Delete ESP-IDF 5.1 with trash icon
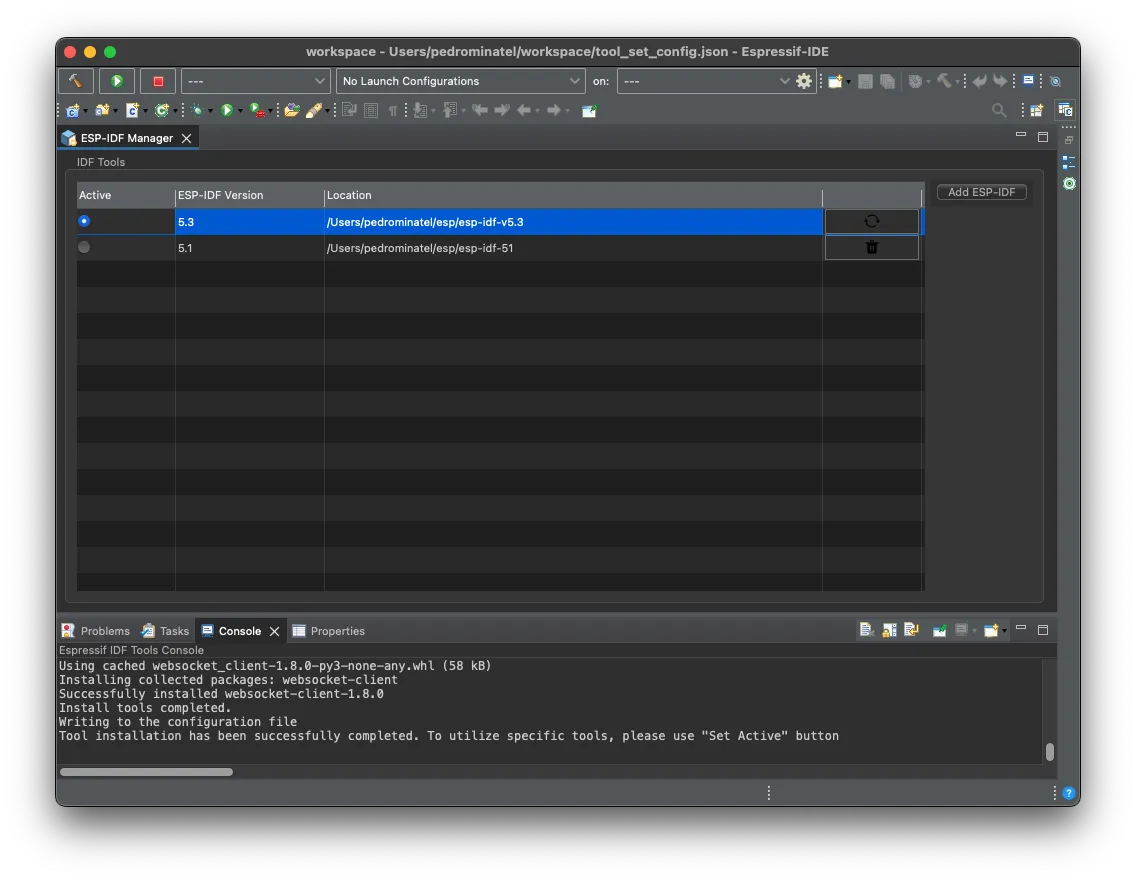Screen dimensions: 1136x880 pyautogui.click(x=871, y=248)
